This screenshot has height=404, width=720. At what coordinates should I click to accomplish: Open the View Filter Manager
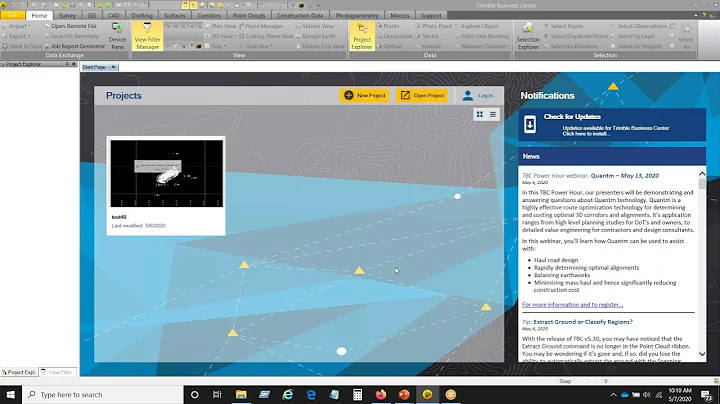[x=147, y=36]
